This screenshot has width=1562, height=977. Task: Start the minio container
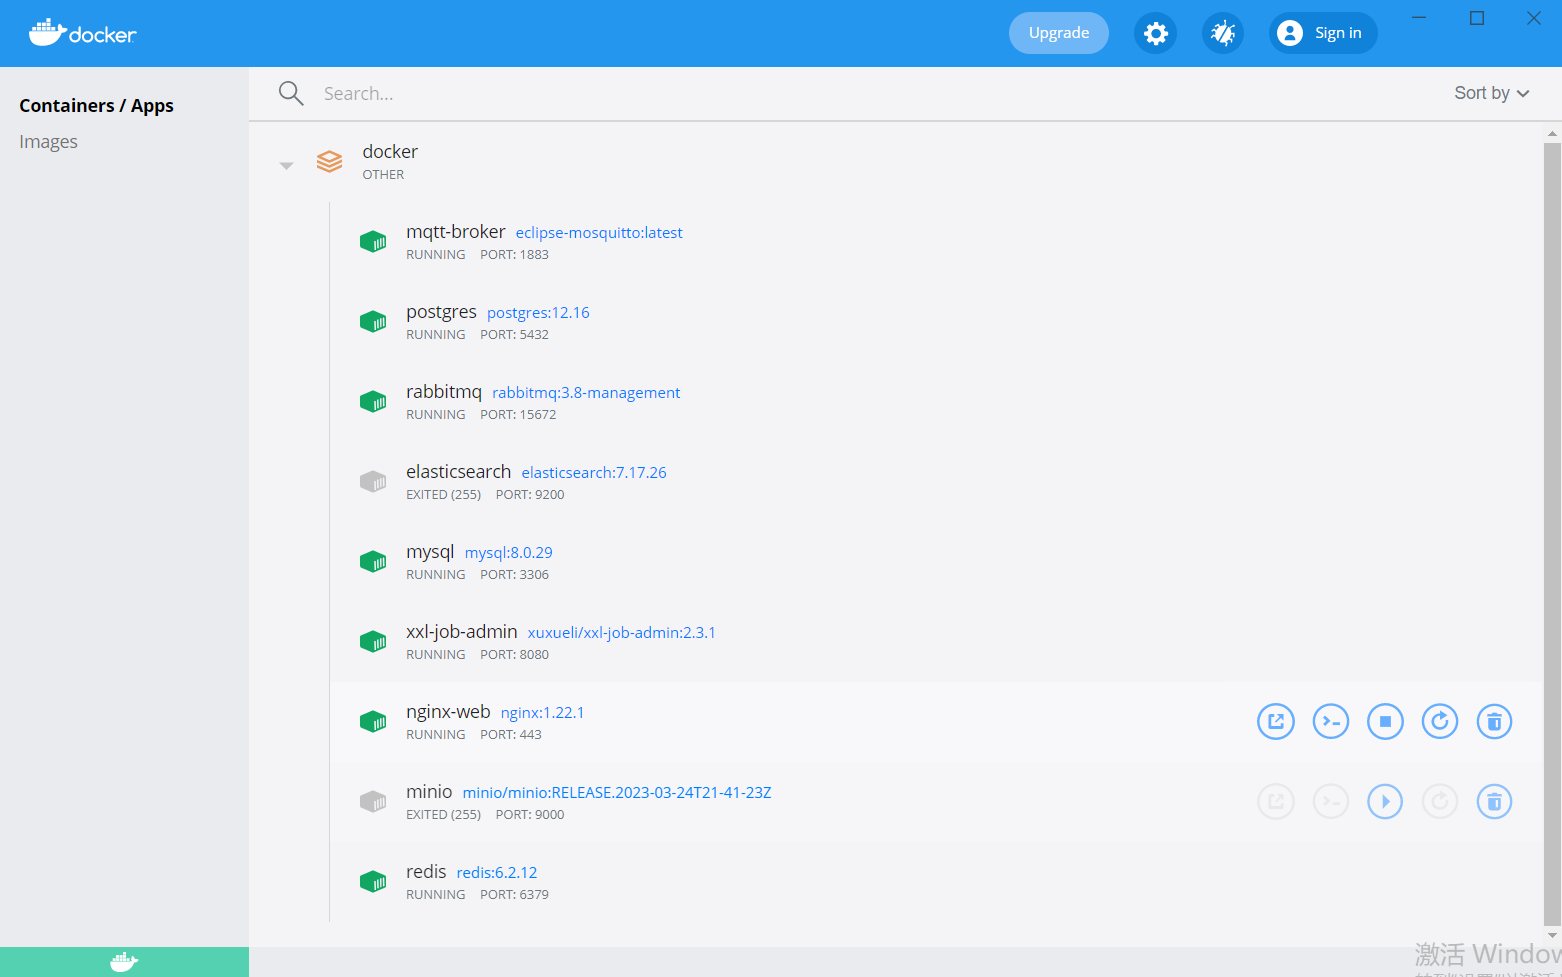(1385, 801)
